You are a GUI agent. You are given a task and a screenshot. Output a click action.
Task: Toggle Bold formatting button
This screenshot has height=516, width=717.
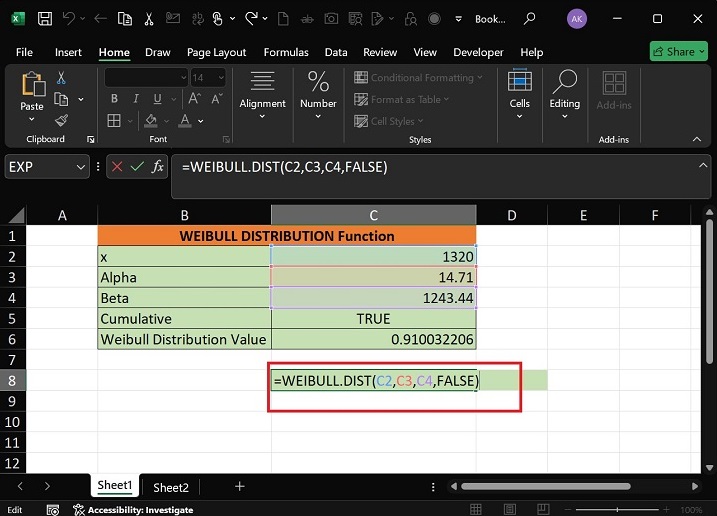coord(114,99)
